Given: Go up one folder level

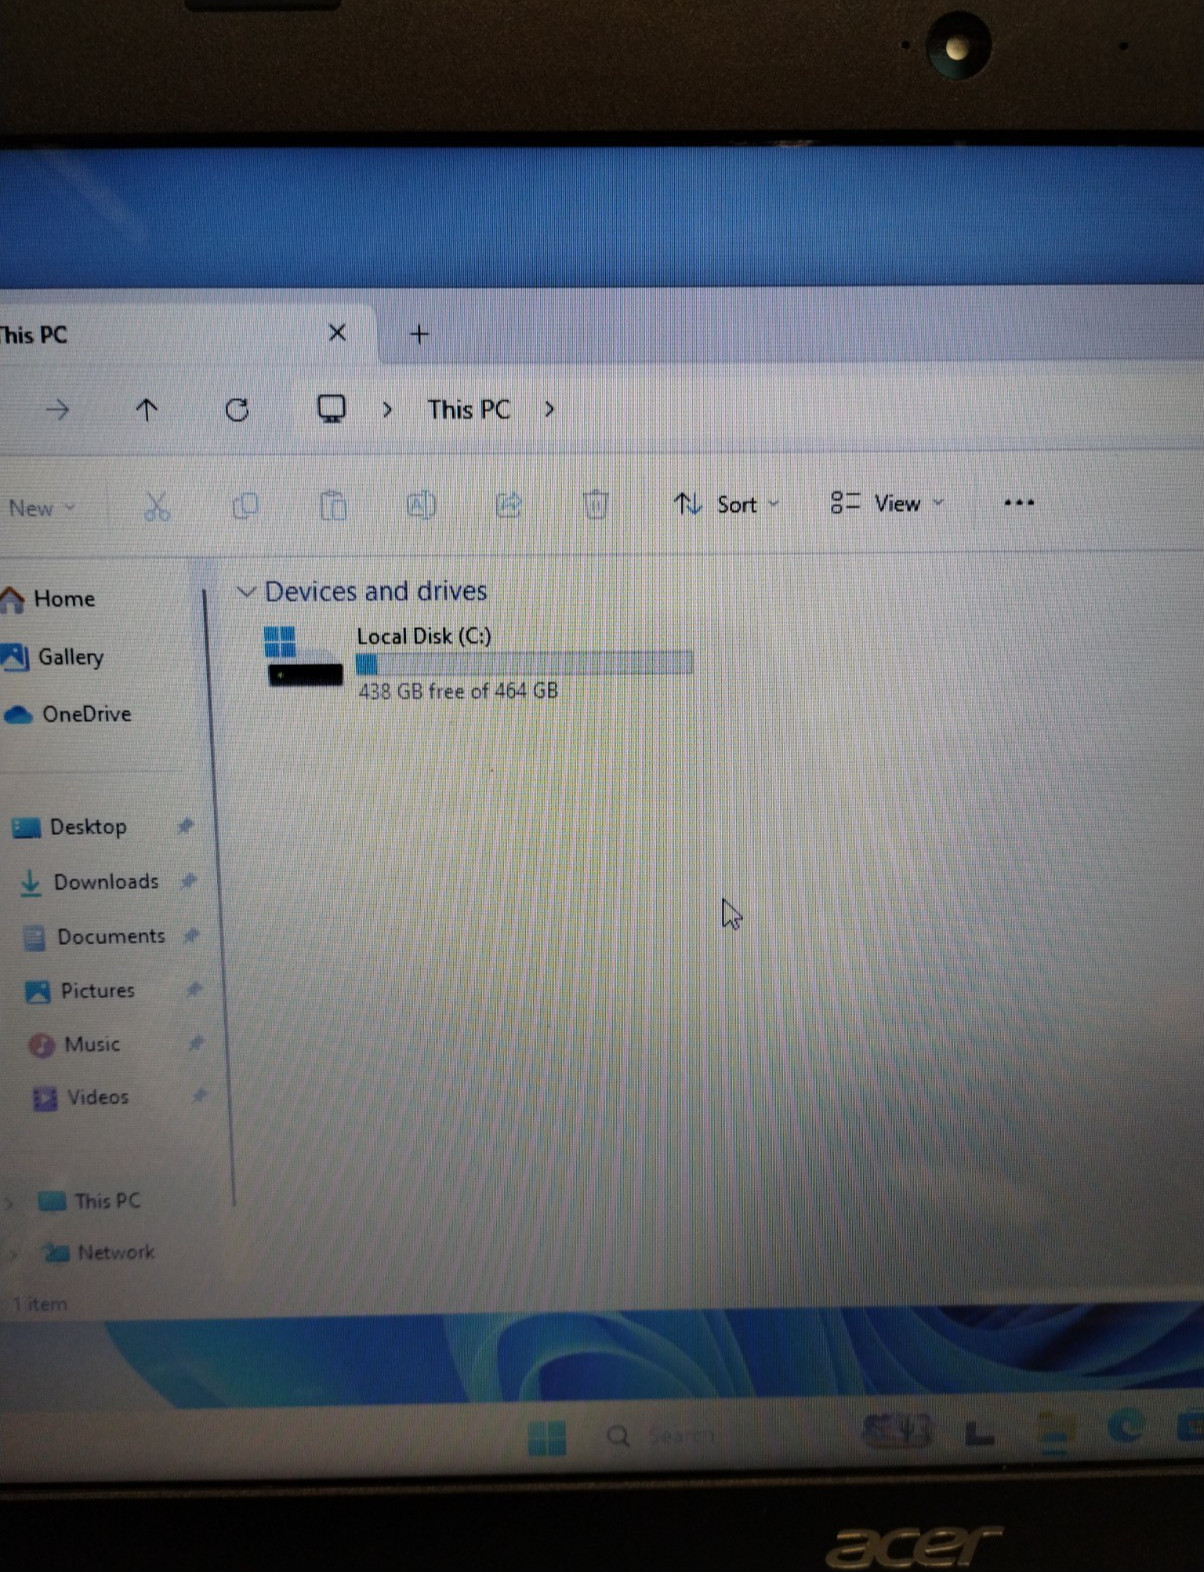Looking at the screenshot, I should 146,409.
